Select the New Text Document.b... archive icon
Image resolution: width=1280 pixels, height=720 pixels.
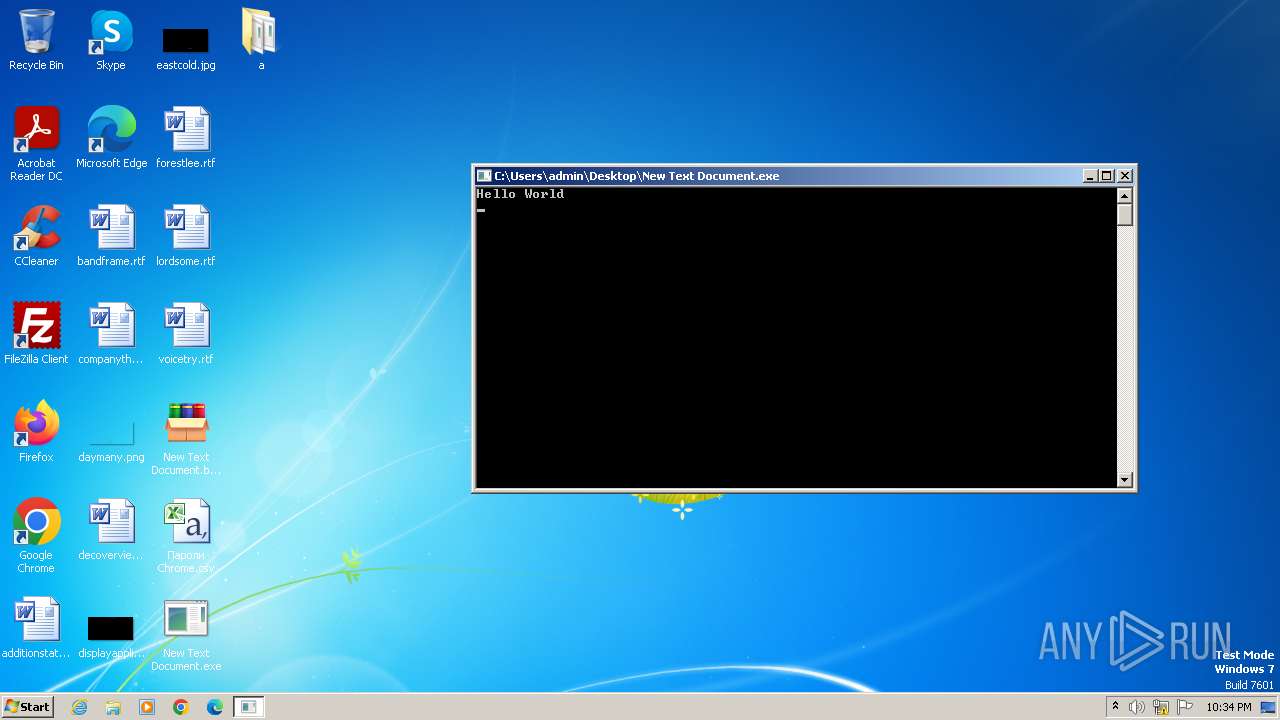tap(186, 438)
